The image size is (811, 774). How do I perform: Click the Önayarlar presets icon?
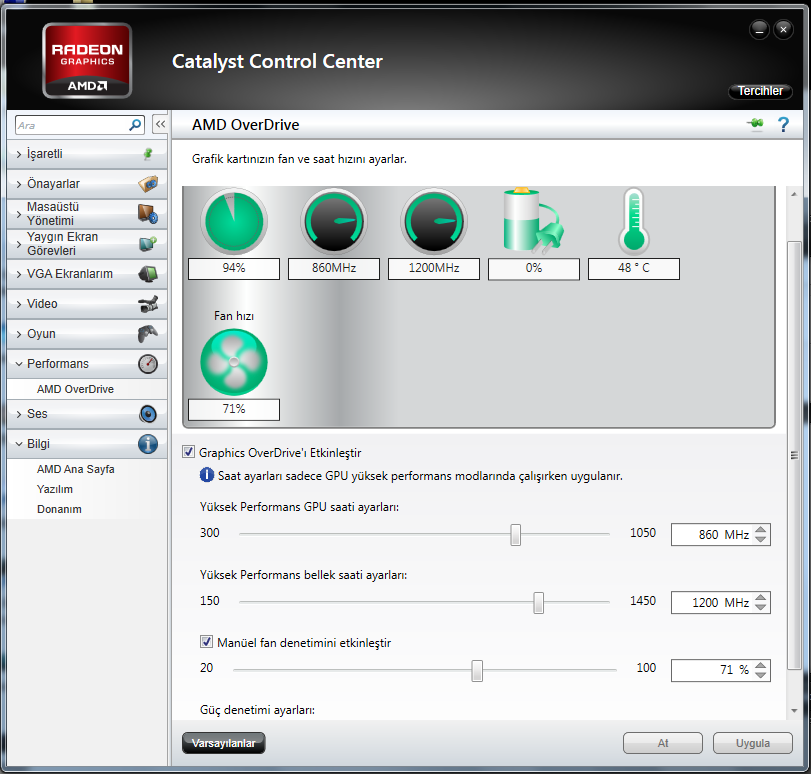click(148, 184)
